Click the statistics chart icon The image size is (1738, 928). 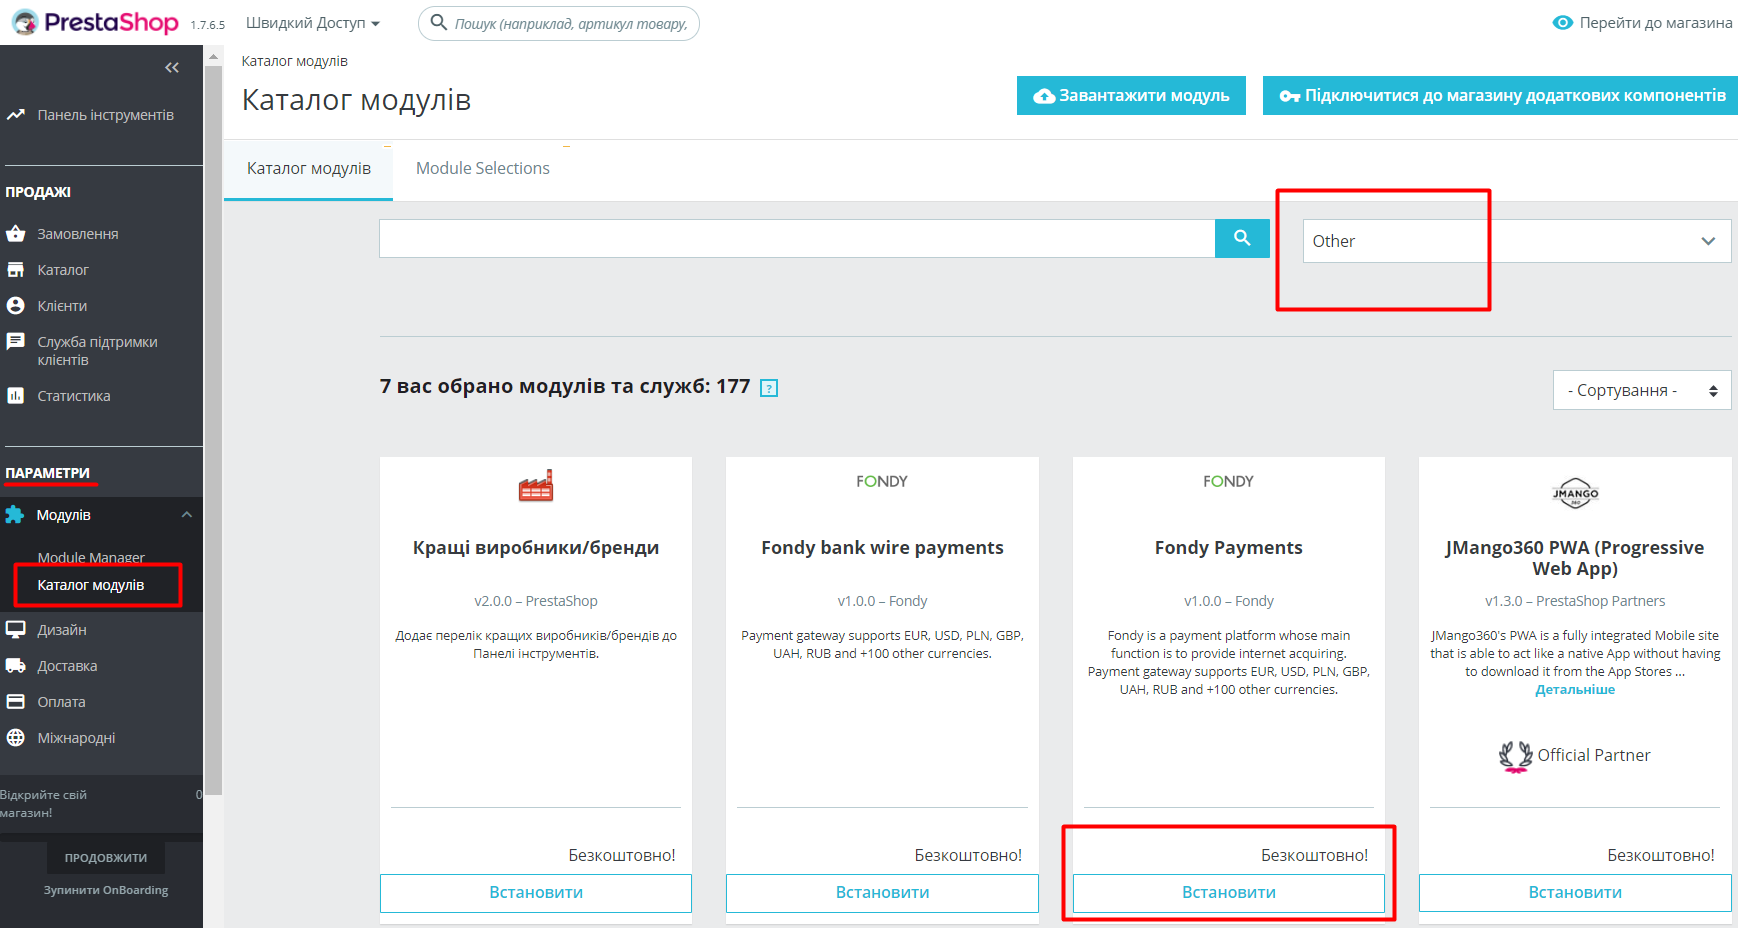click(x=15, y=396)
